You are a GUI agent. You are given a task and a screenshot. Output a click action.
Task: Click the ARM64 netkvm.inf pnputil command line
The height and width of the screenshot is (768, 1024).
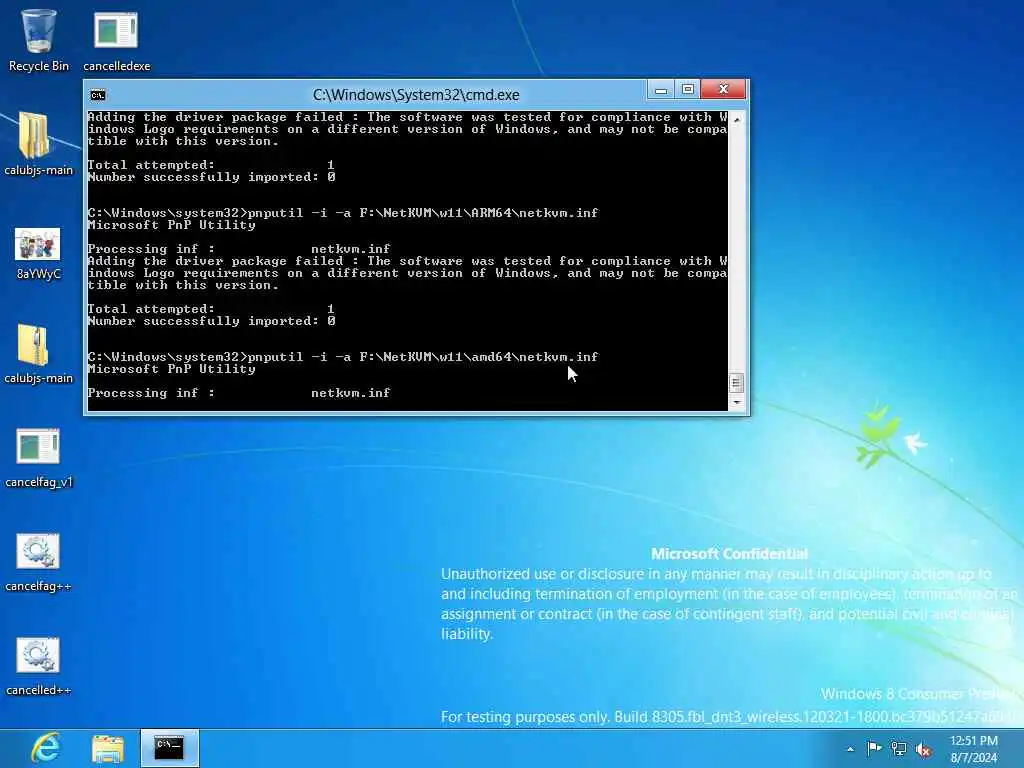point(343,213)
